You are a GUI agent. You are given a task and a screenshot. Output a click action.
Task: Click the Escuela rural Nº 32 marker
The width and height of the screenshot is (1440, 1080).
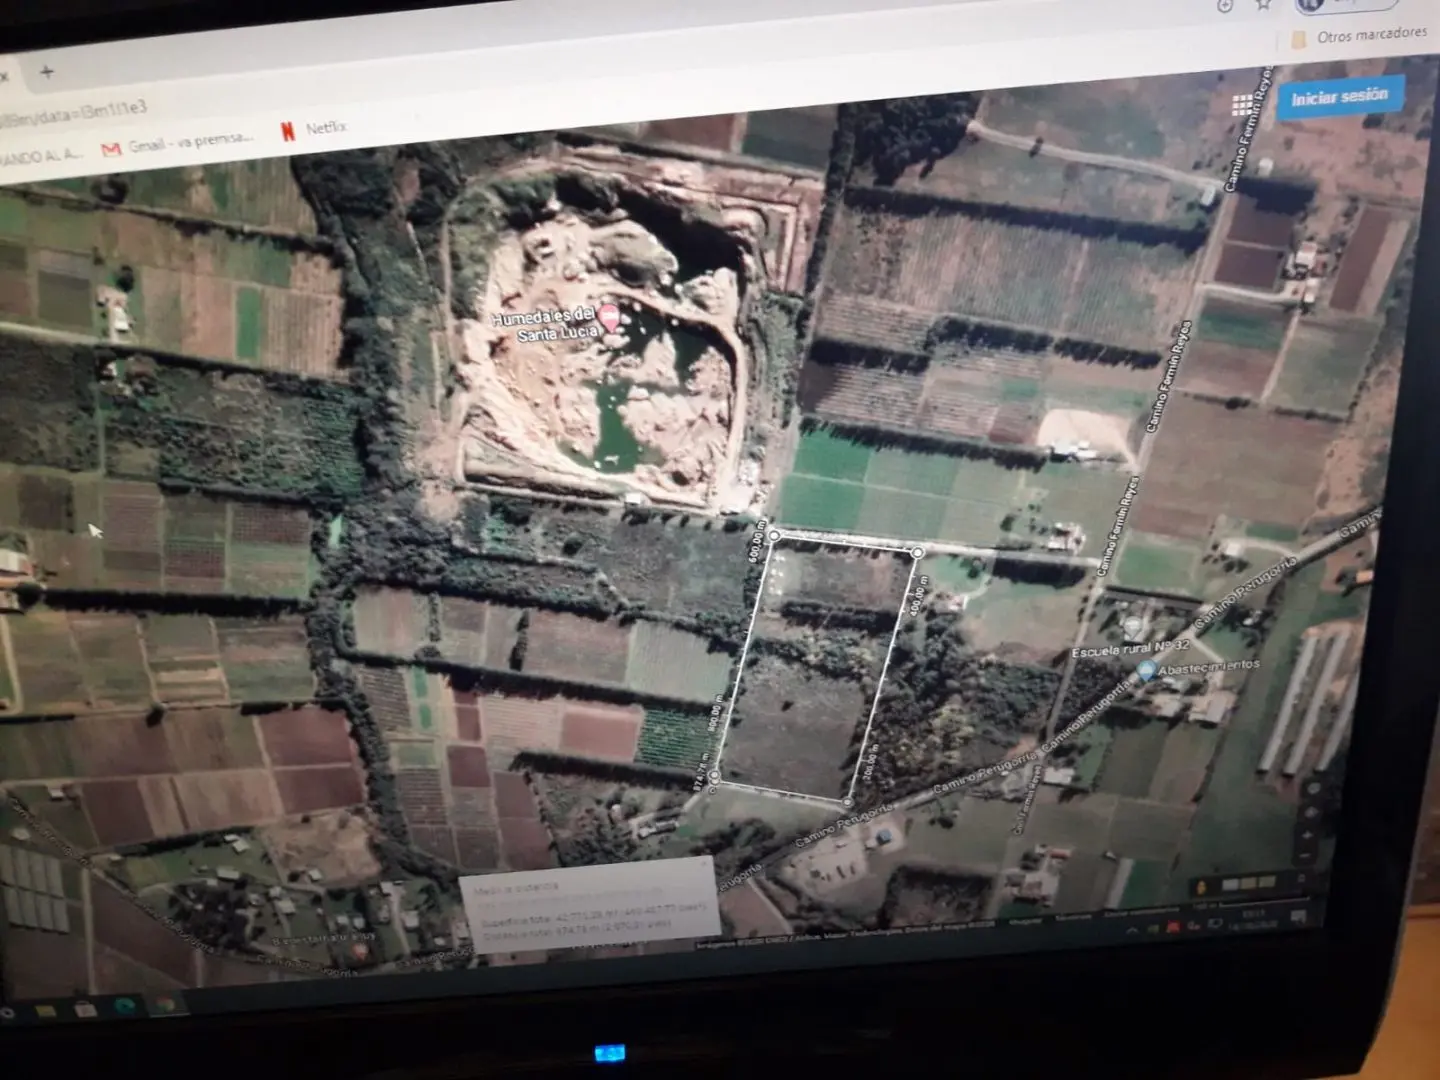[x=1132, y=628]
